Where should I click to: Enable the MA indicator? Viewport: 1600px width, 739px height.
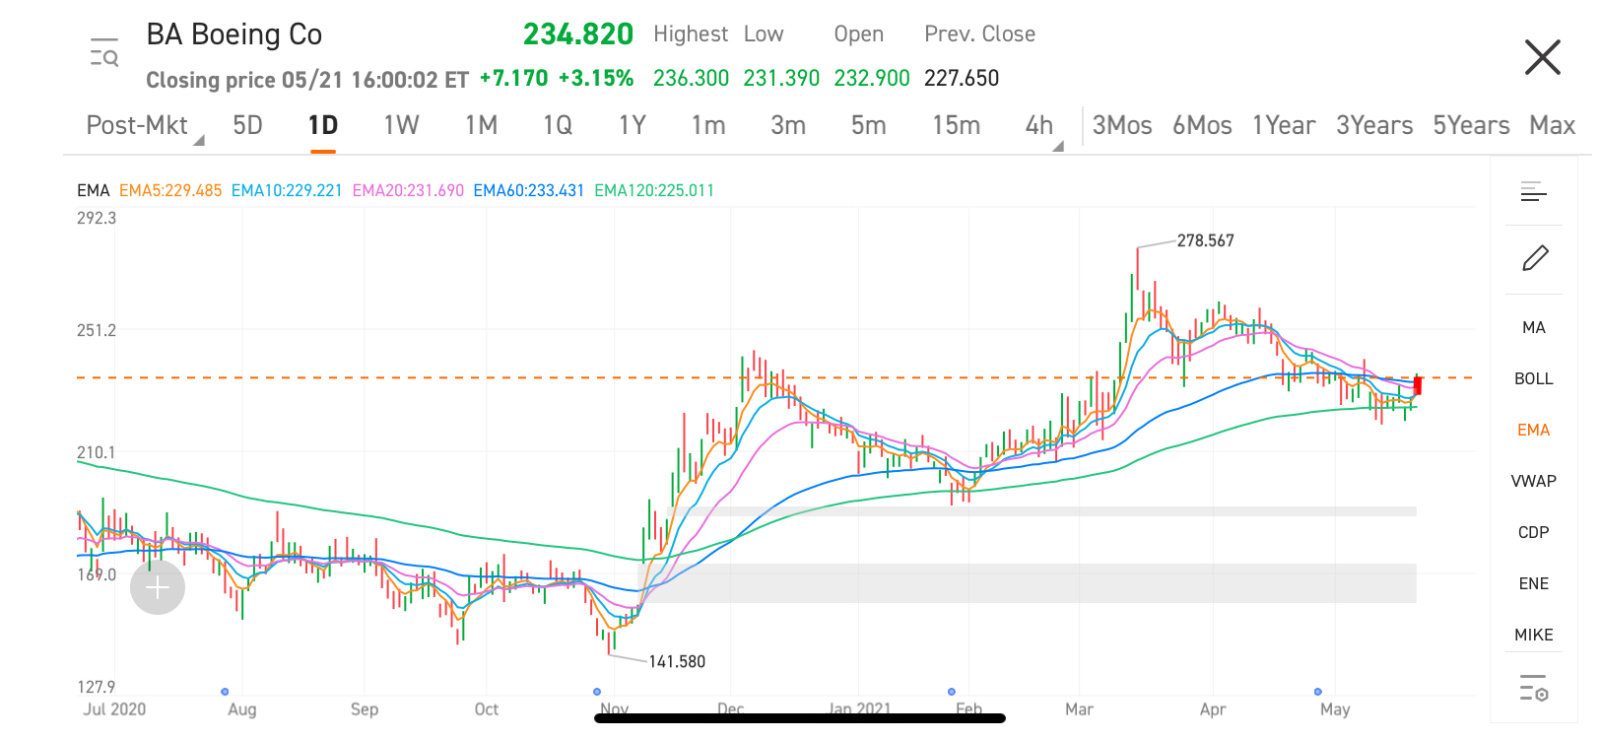1533,327
